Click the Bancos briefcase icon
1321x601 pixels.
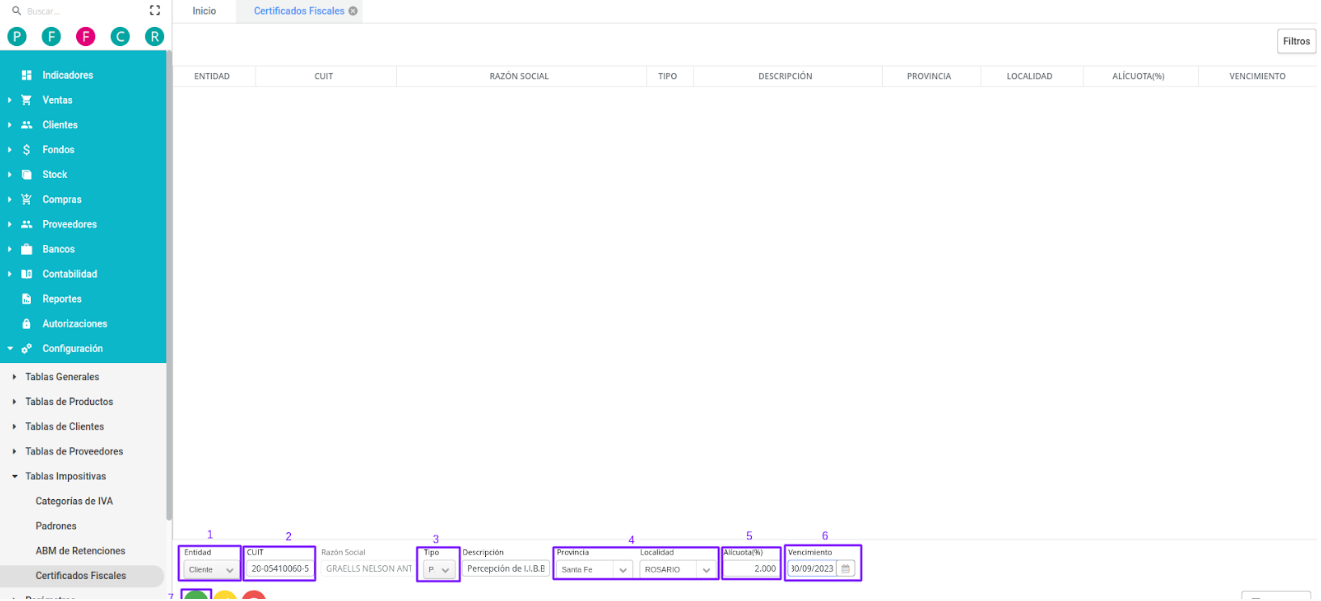pos(27,249)
